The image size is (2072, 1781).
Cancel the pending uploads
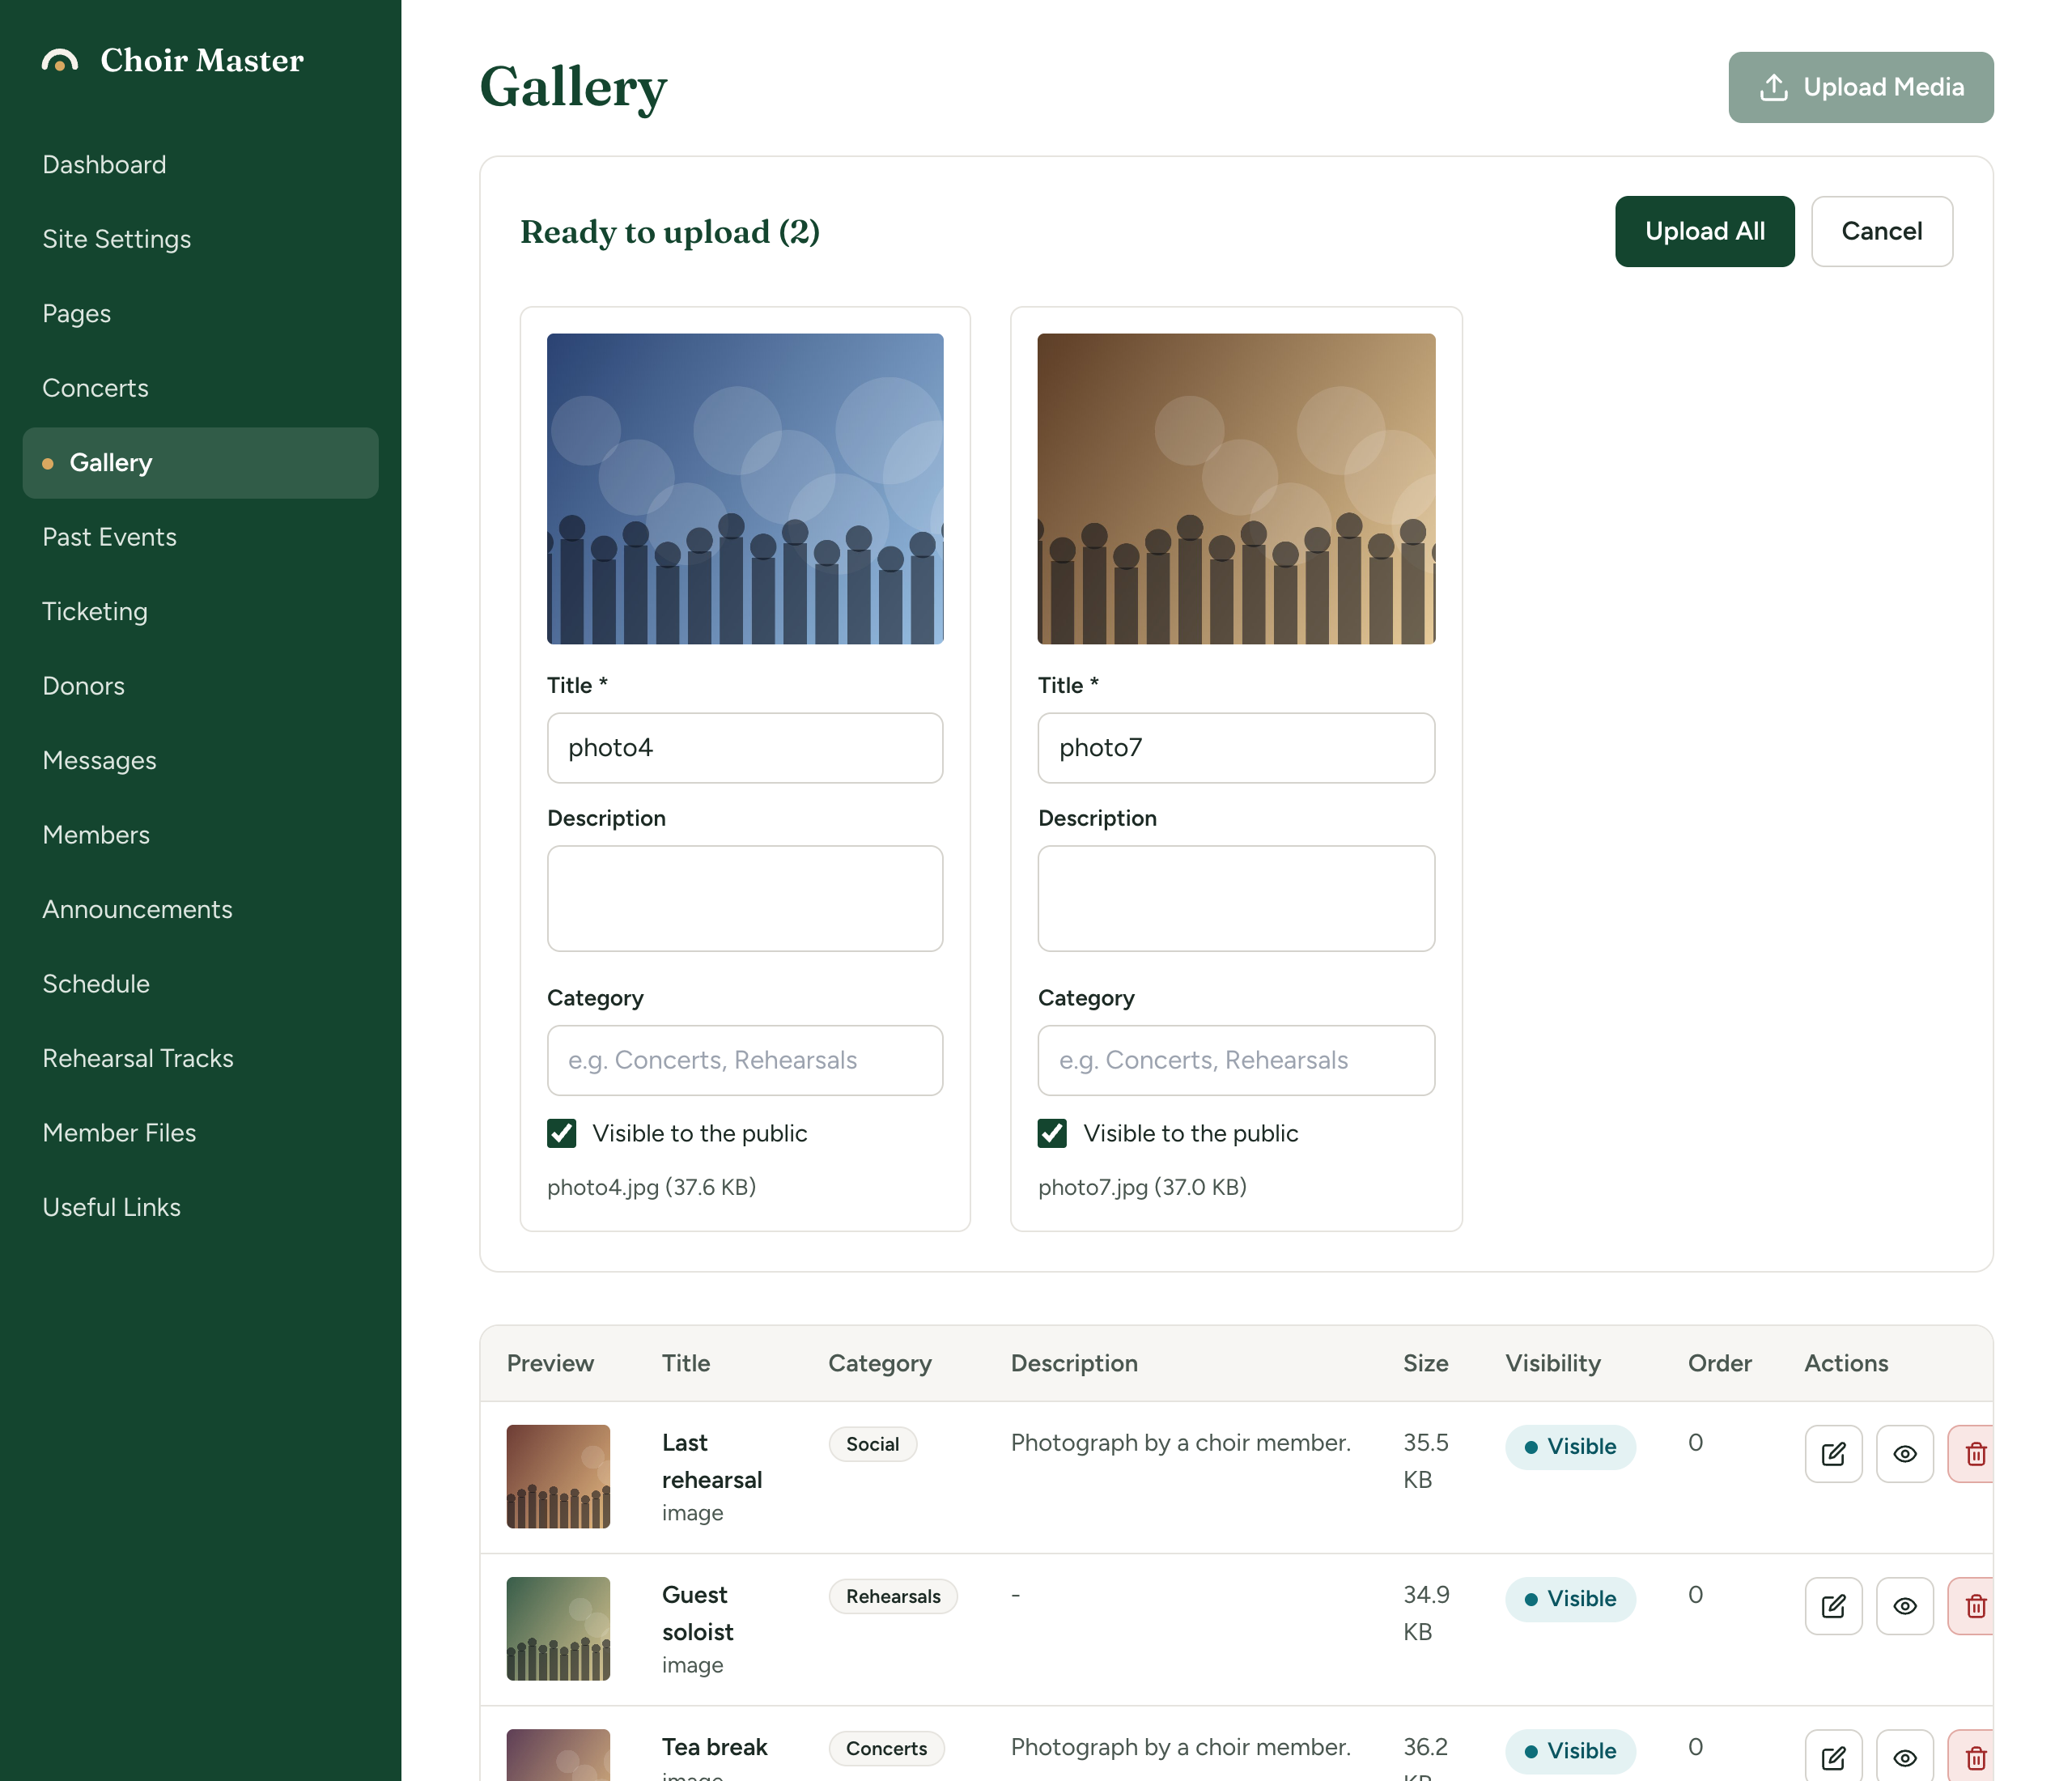(x=1881, y=231)
